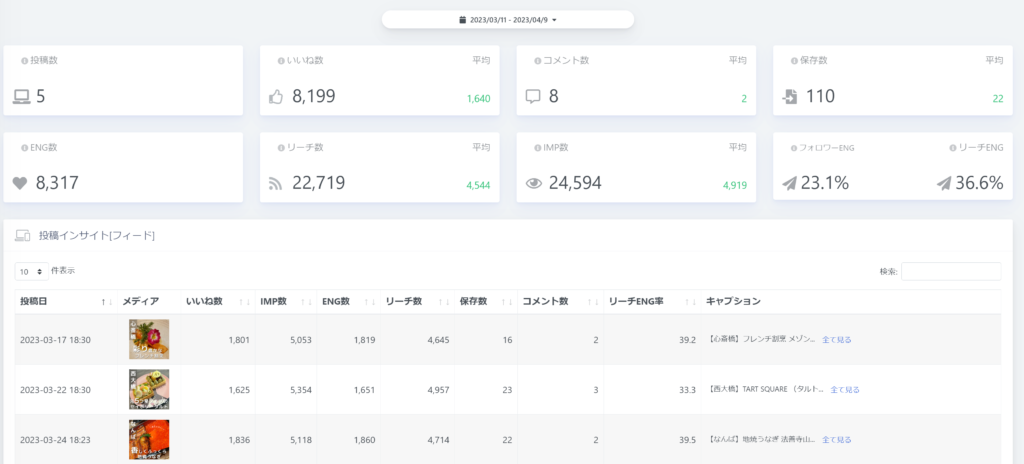
Task: Click the info icon beside 投稿数
Action: point(25,61)
